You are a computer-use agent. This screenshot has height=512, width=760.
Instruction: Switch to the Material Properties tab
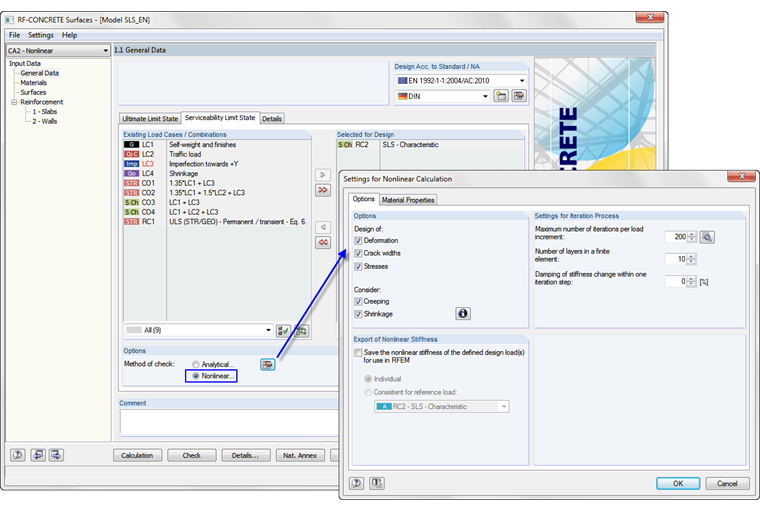408,200
